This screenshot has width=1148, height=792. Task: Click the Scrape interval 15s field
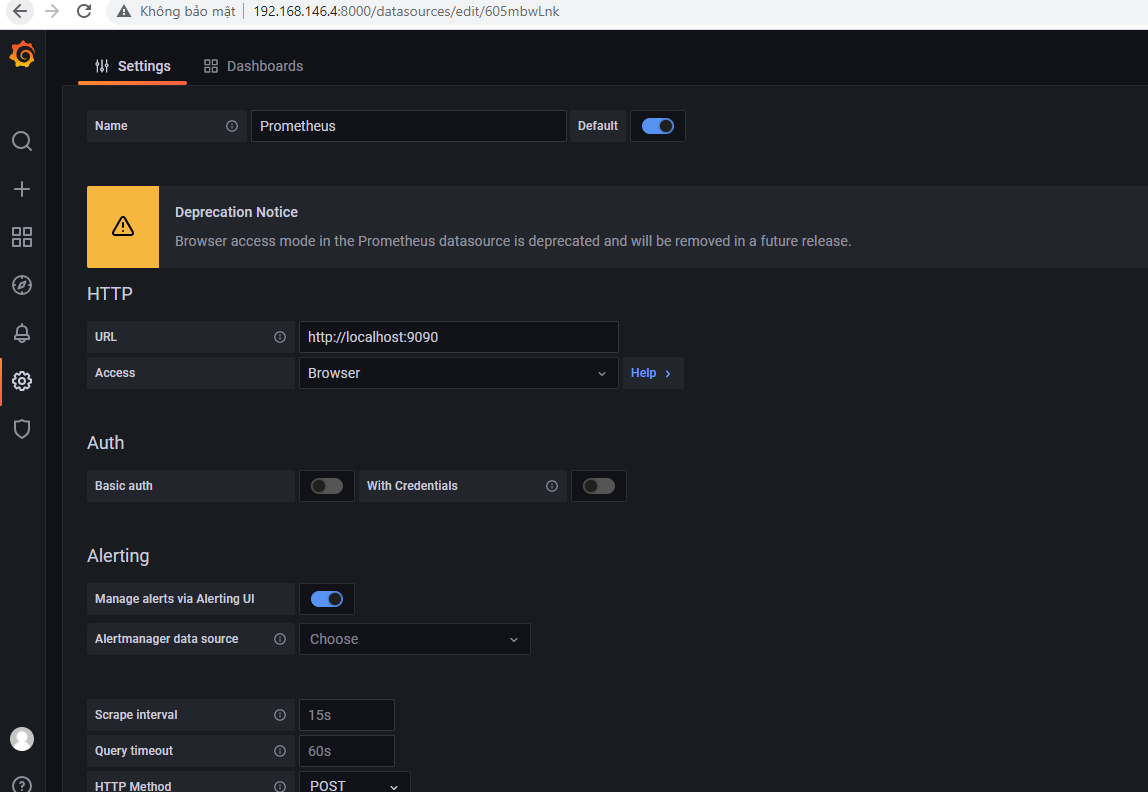(x=347, y=715)
